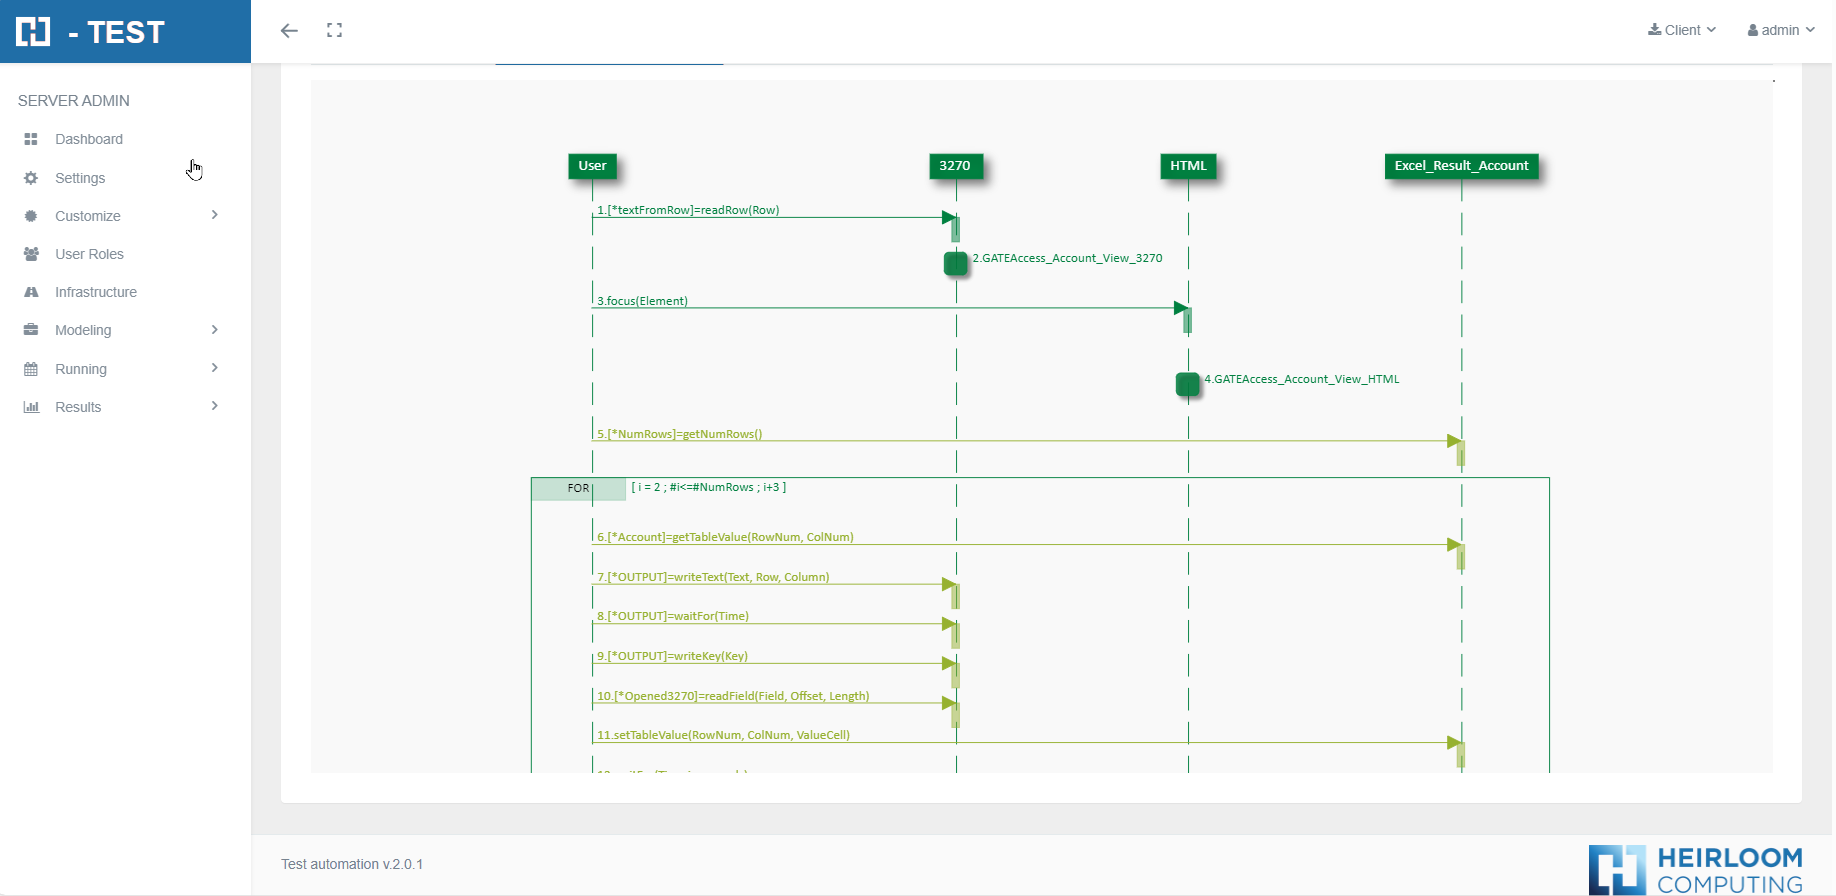Open the Infrastructure menu item
This screenshot has width=1836, height=896.
[96, 292]
